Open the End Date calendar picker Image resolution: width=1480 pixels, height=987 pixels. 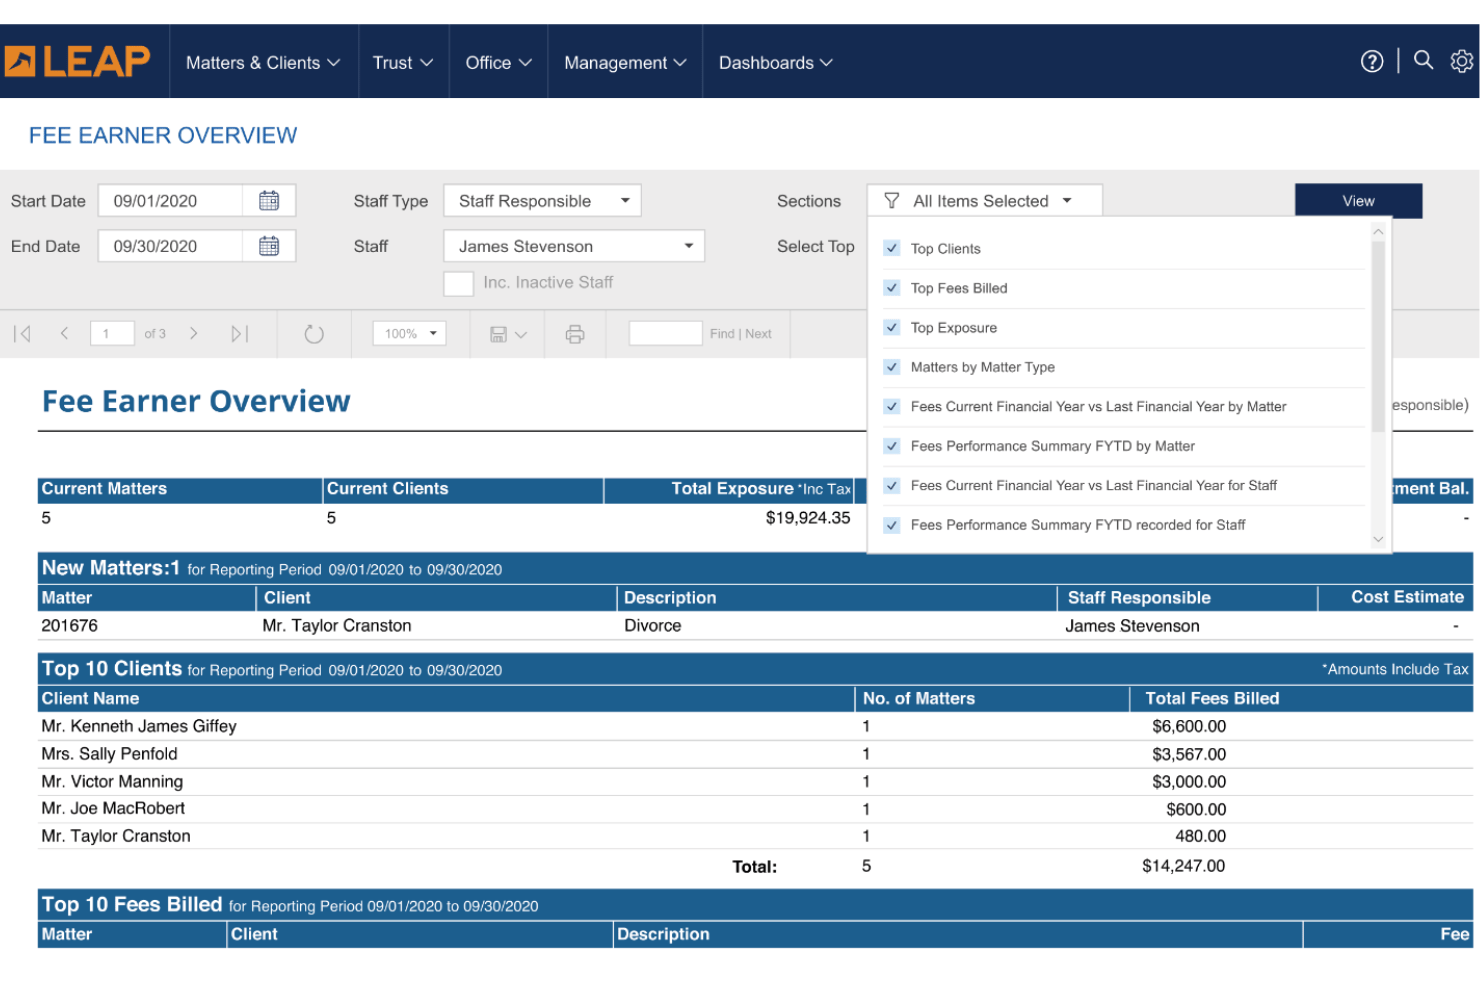269,246
